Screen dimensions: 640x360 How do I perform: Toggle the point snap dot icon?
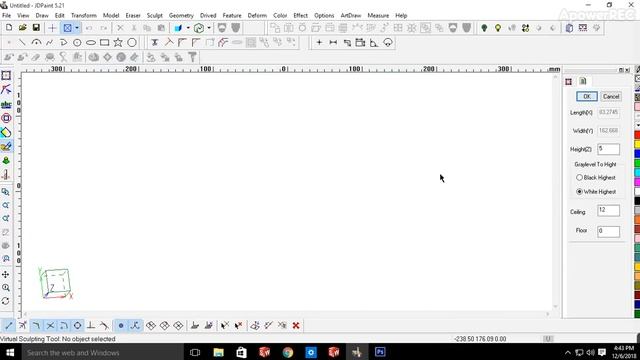tap(121, 325)
